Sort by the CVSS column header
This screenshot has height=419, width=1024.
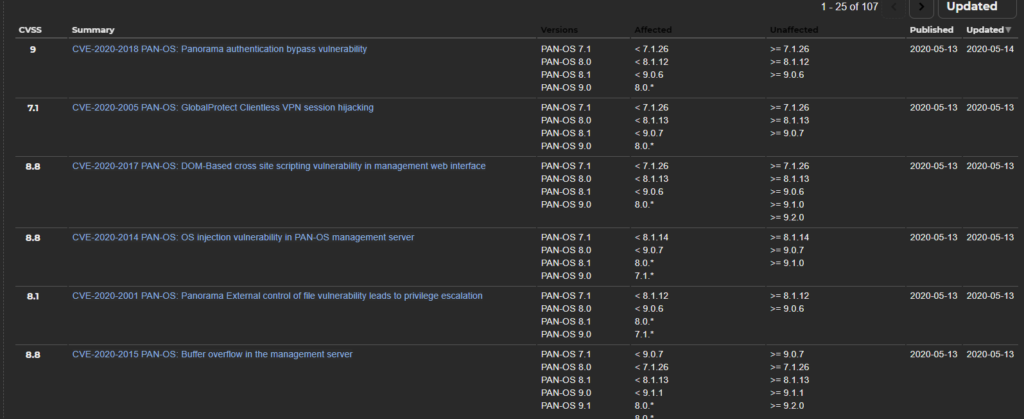[x=30, y=30]
